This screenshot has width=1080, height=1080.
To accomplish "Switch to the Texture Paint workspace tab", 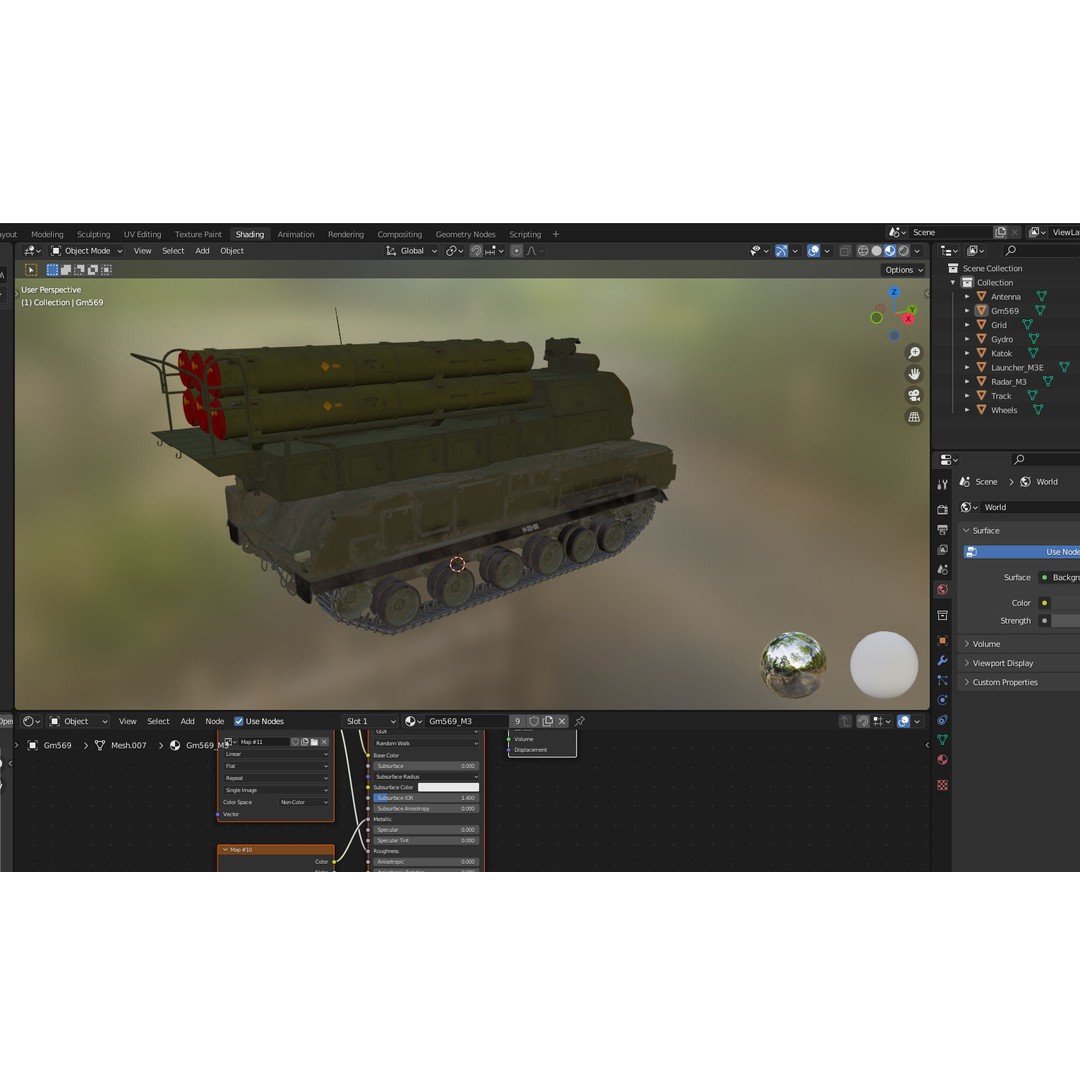I will [x=198, y=234].
